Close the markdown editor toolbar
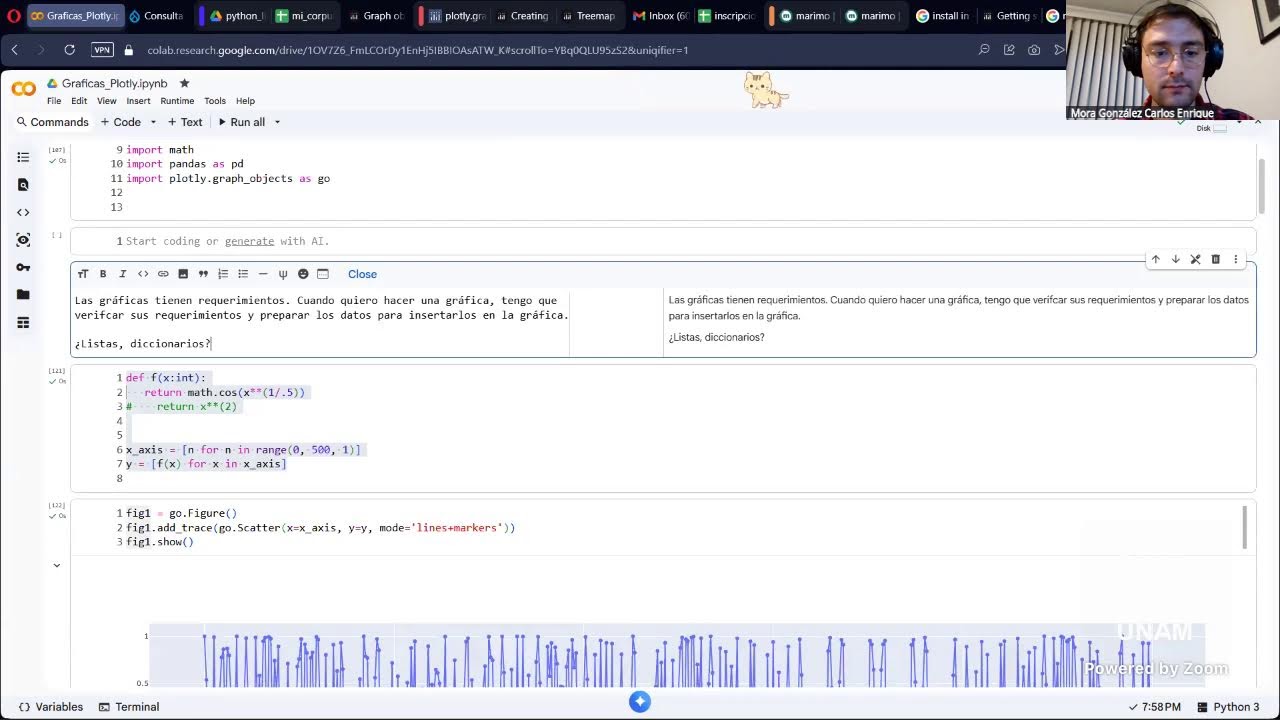Image resolution: width=1280 pixels, height=720 pixels. pos(362,274)
